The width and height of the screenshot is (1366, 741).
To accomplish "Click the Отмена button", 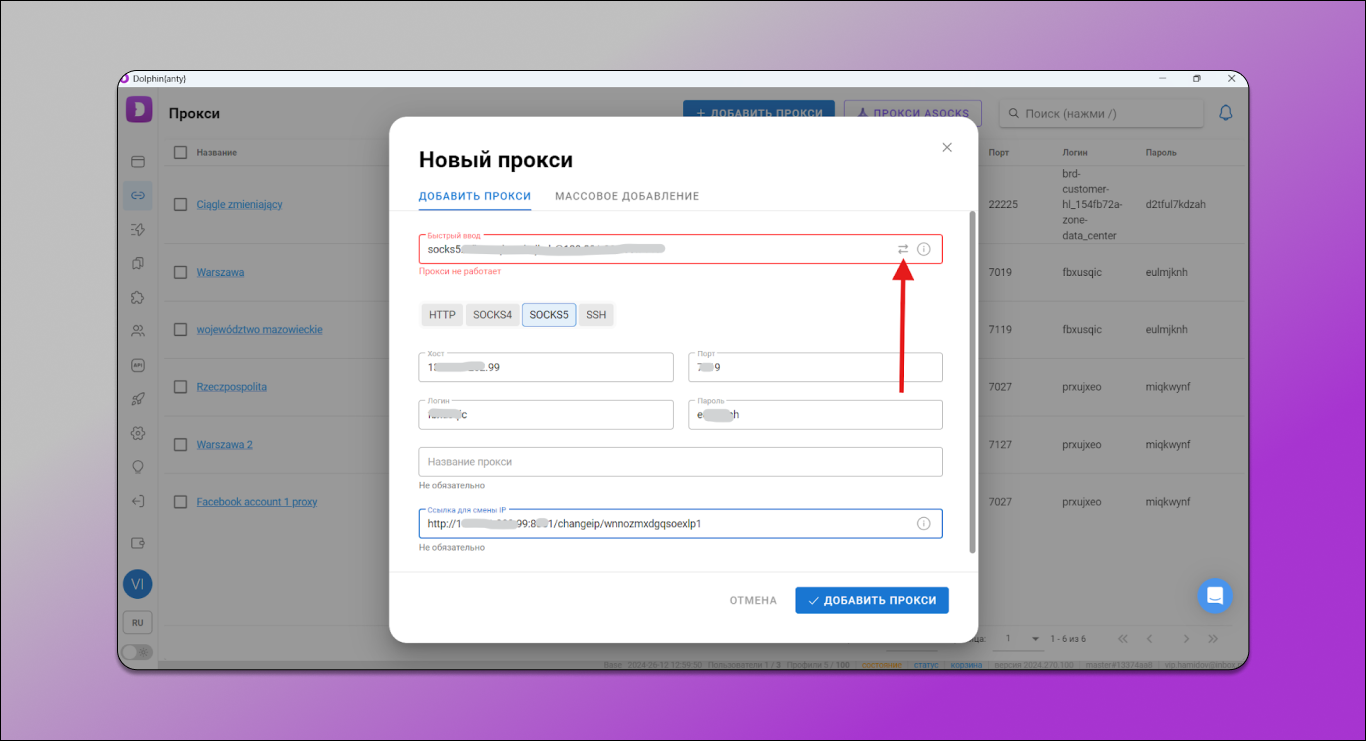I will click(x=753, y=600).
